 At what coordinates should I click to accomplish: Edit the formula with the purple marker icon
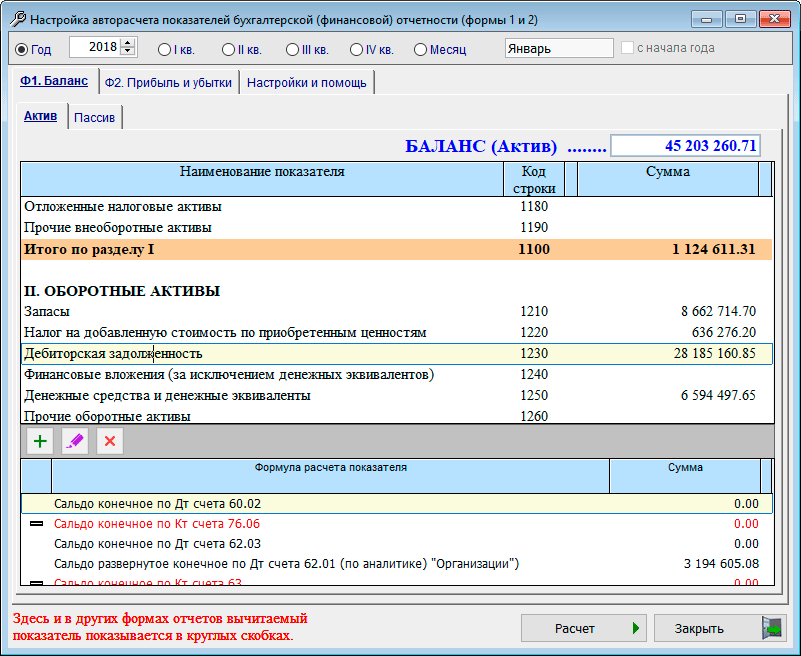point(75,441)
